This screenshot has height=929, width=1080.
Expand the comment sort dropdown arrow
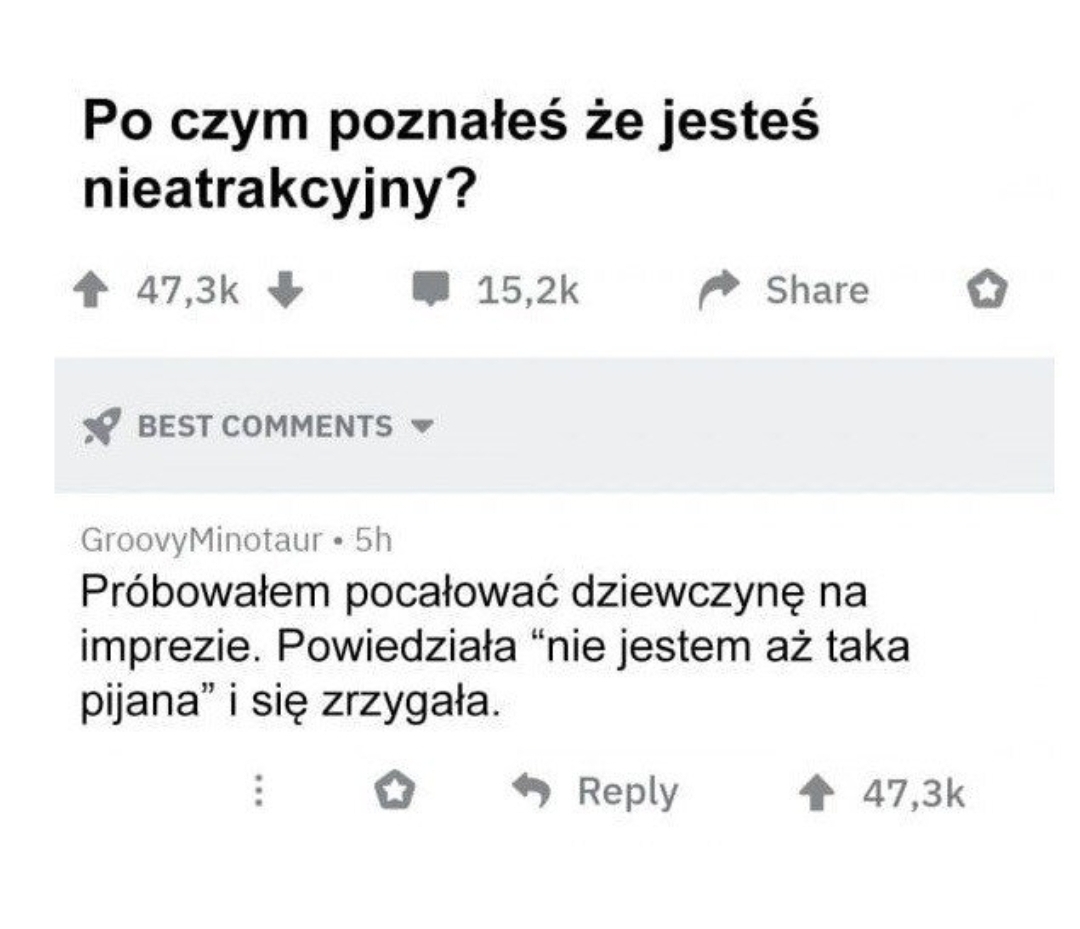pyautogui.click(x=423, y=428)
